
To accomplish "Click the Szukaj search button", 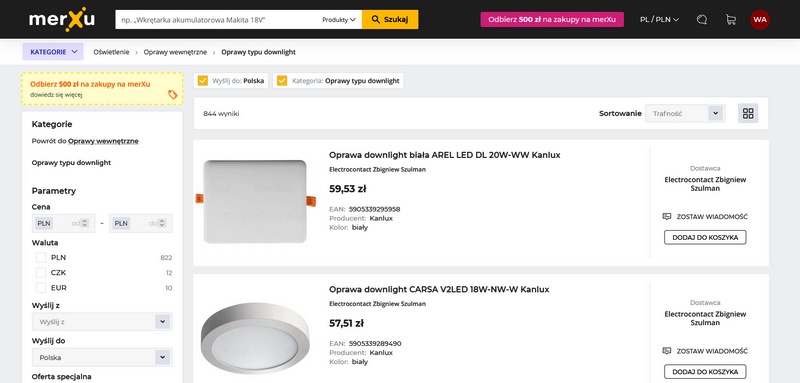I will coord(390,19).
